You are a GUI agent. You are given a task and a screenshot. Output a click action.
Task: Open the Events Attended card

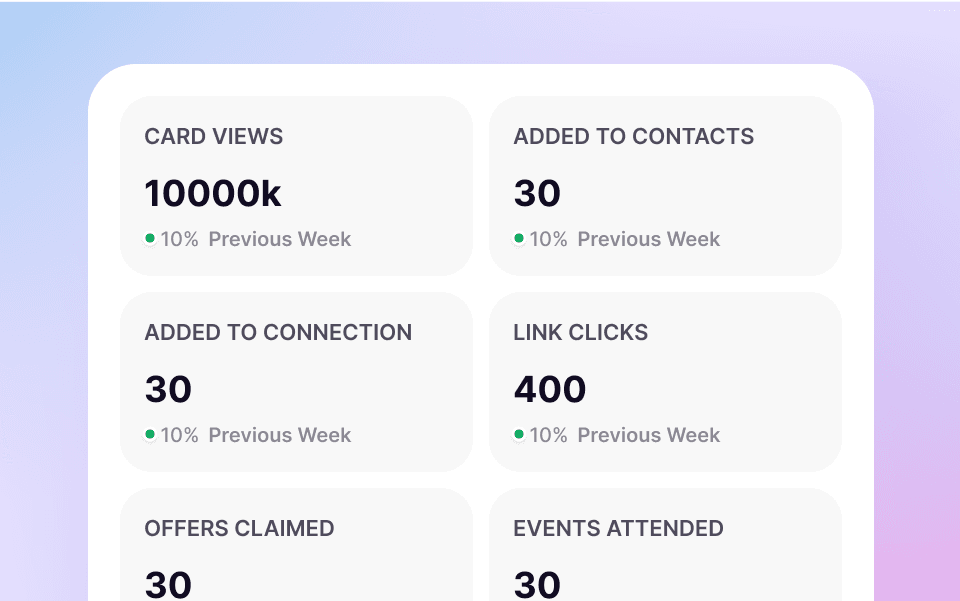pos(666,545)
